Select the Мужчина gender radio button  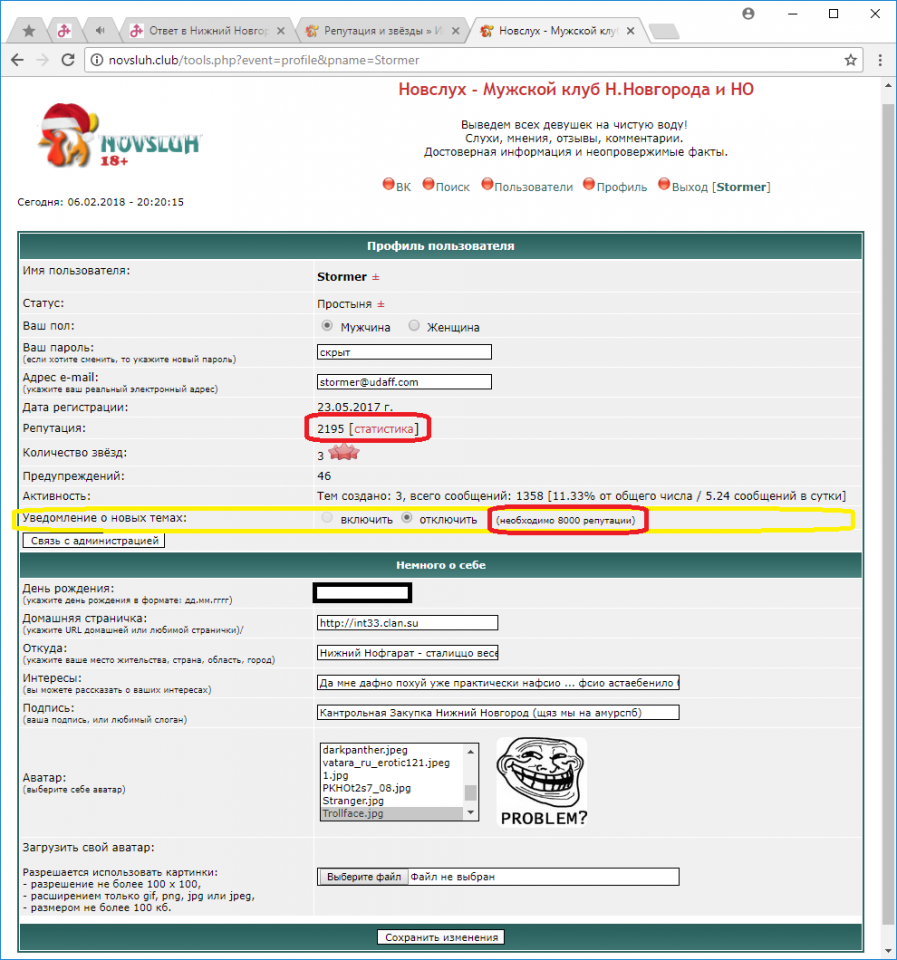pos(326,326)
